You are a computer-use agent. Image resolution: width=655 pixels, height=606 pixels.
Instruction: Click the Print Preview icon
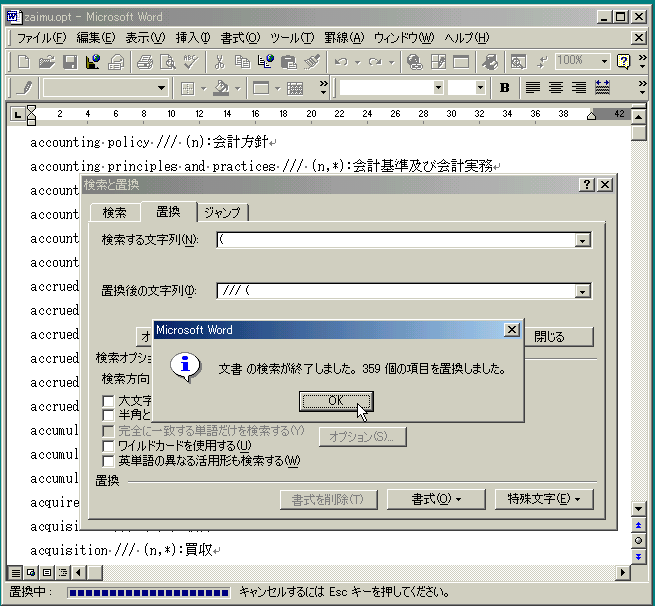click(168, 62)
